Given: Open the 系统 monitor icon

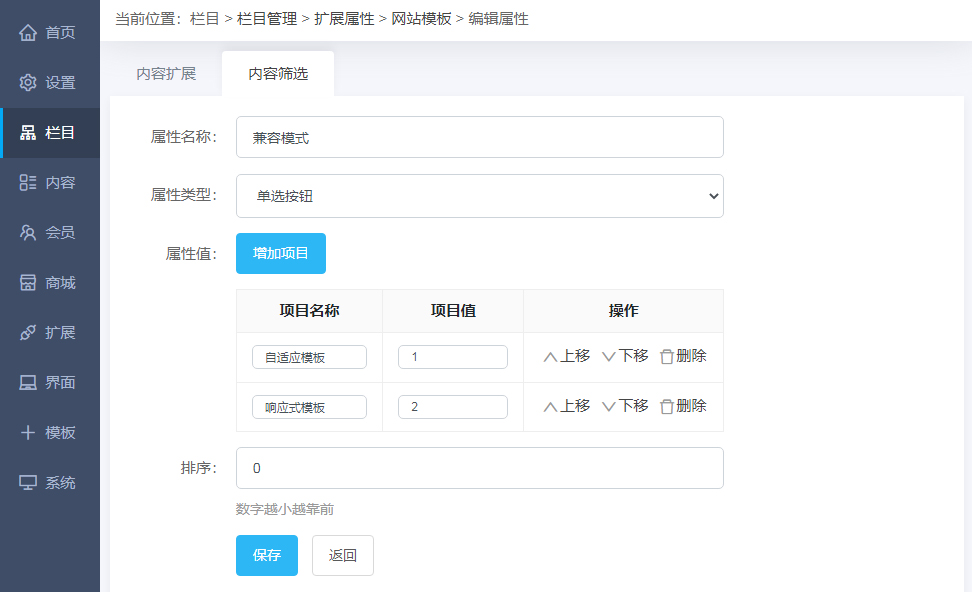Looking at the screenshot, I should 28,483.
